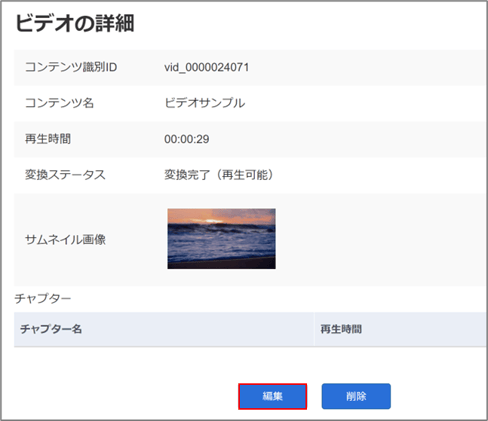Click the 削除 delete button
Viewport: 488px width, 421px height.
click(356, 396)
